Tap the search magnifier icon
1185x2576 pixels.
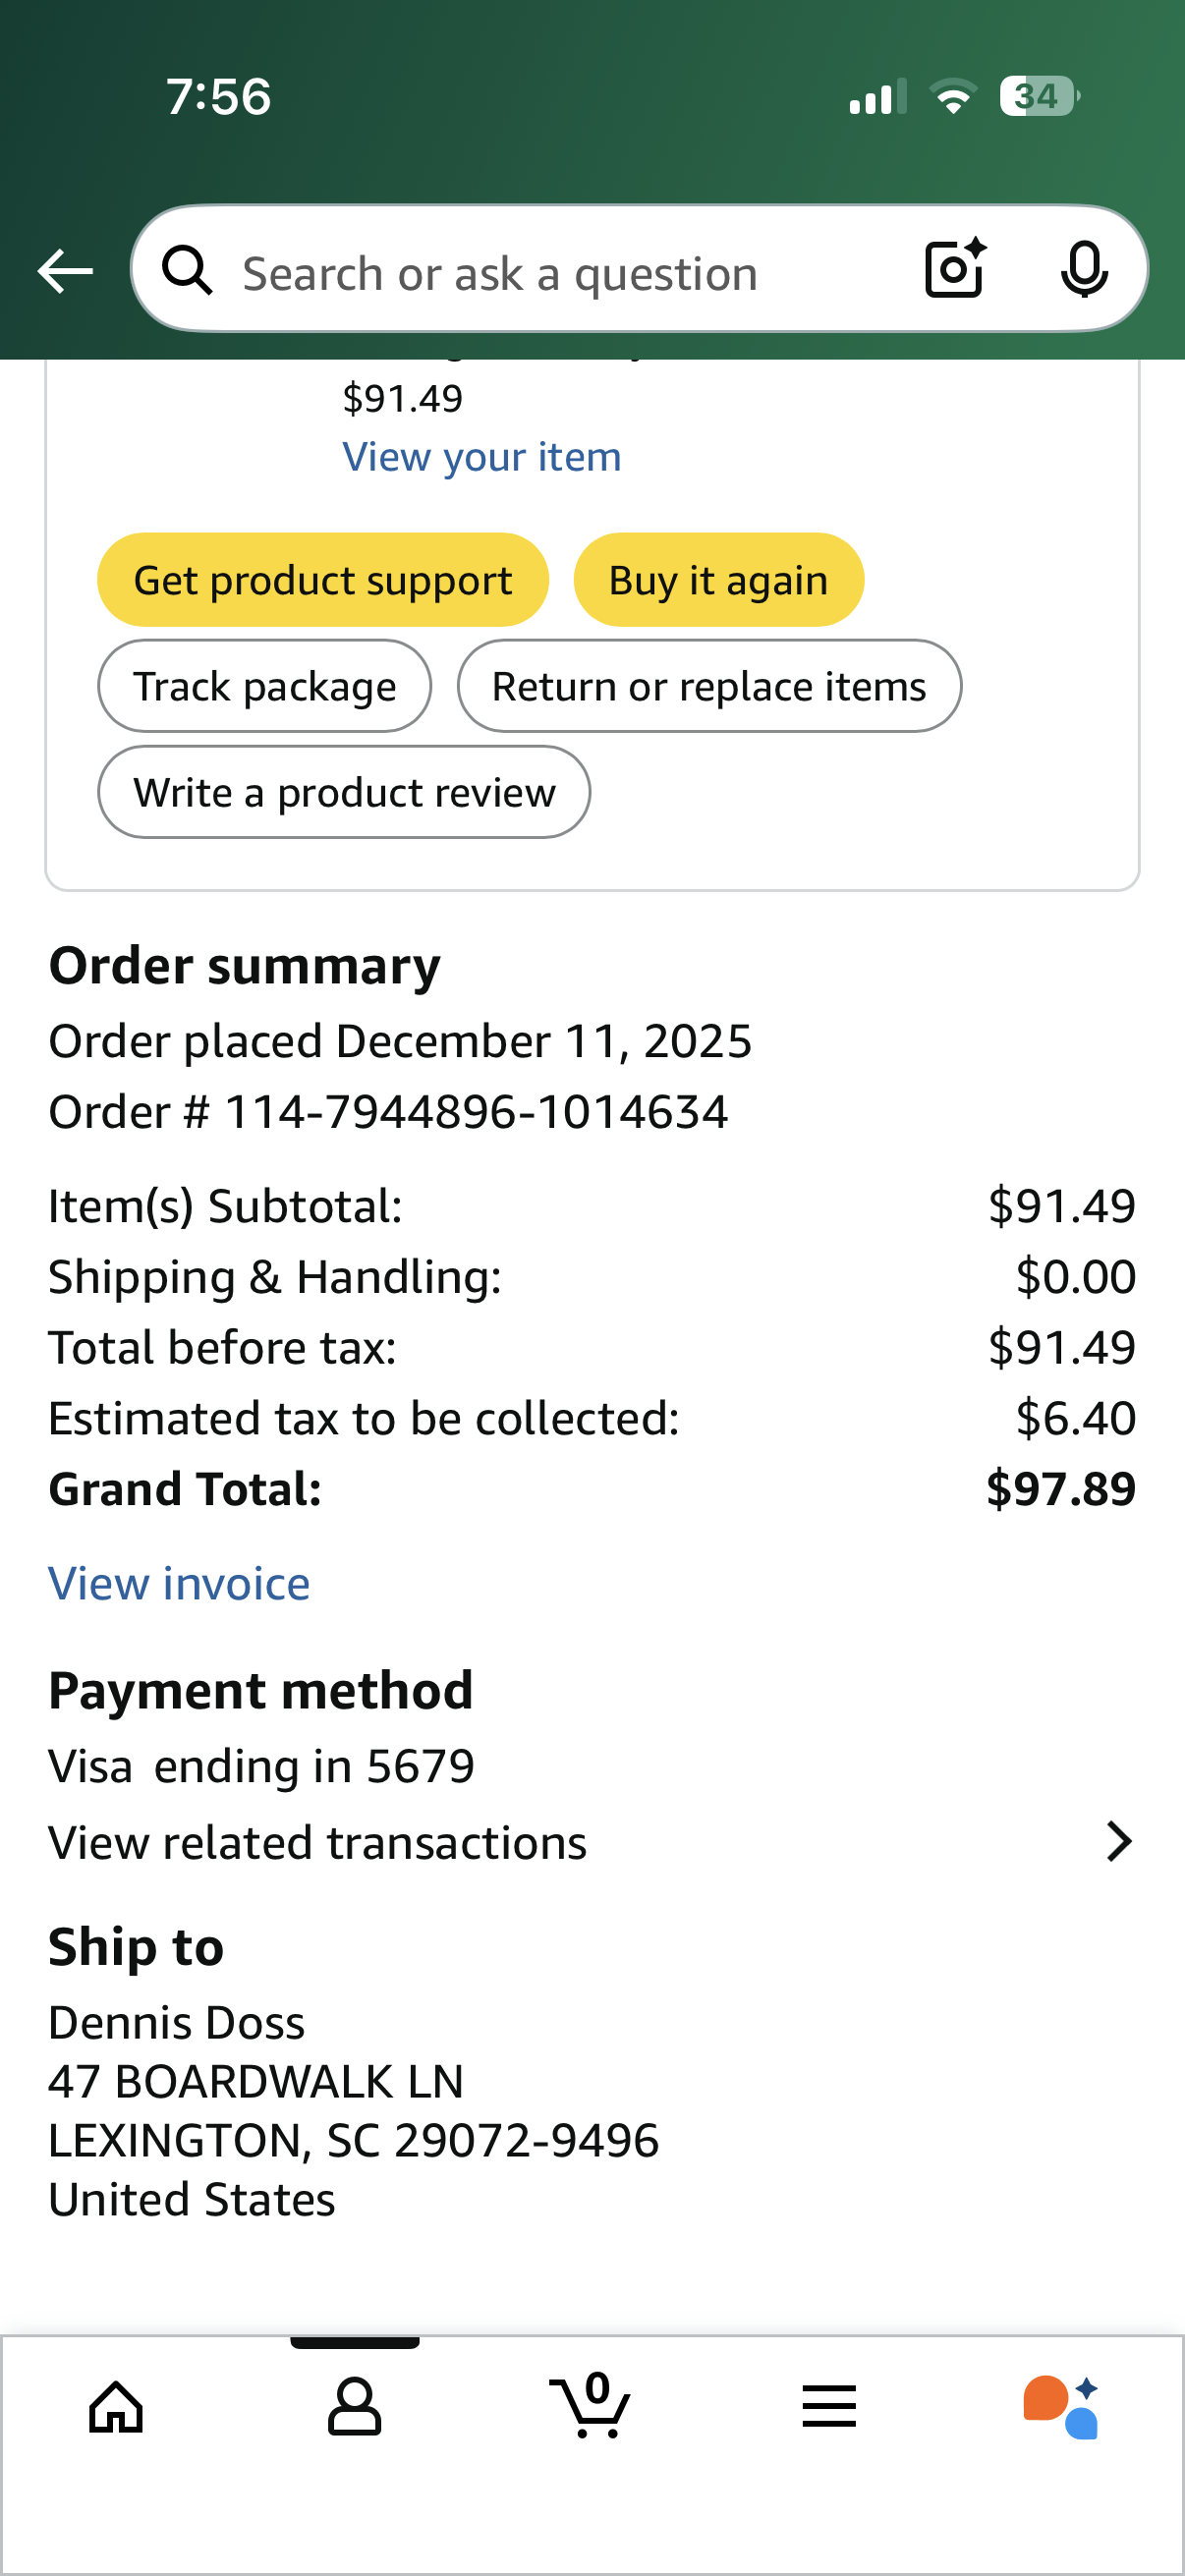pyautogui.click(x=188, y=271)
